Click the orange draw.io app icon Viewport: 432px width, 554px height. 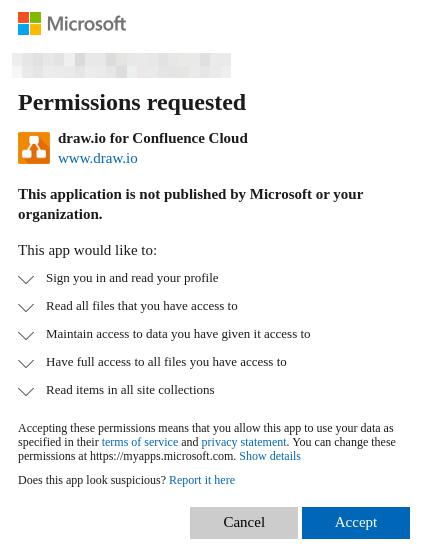[34, 148]
